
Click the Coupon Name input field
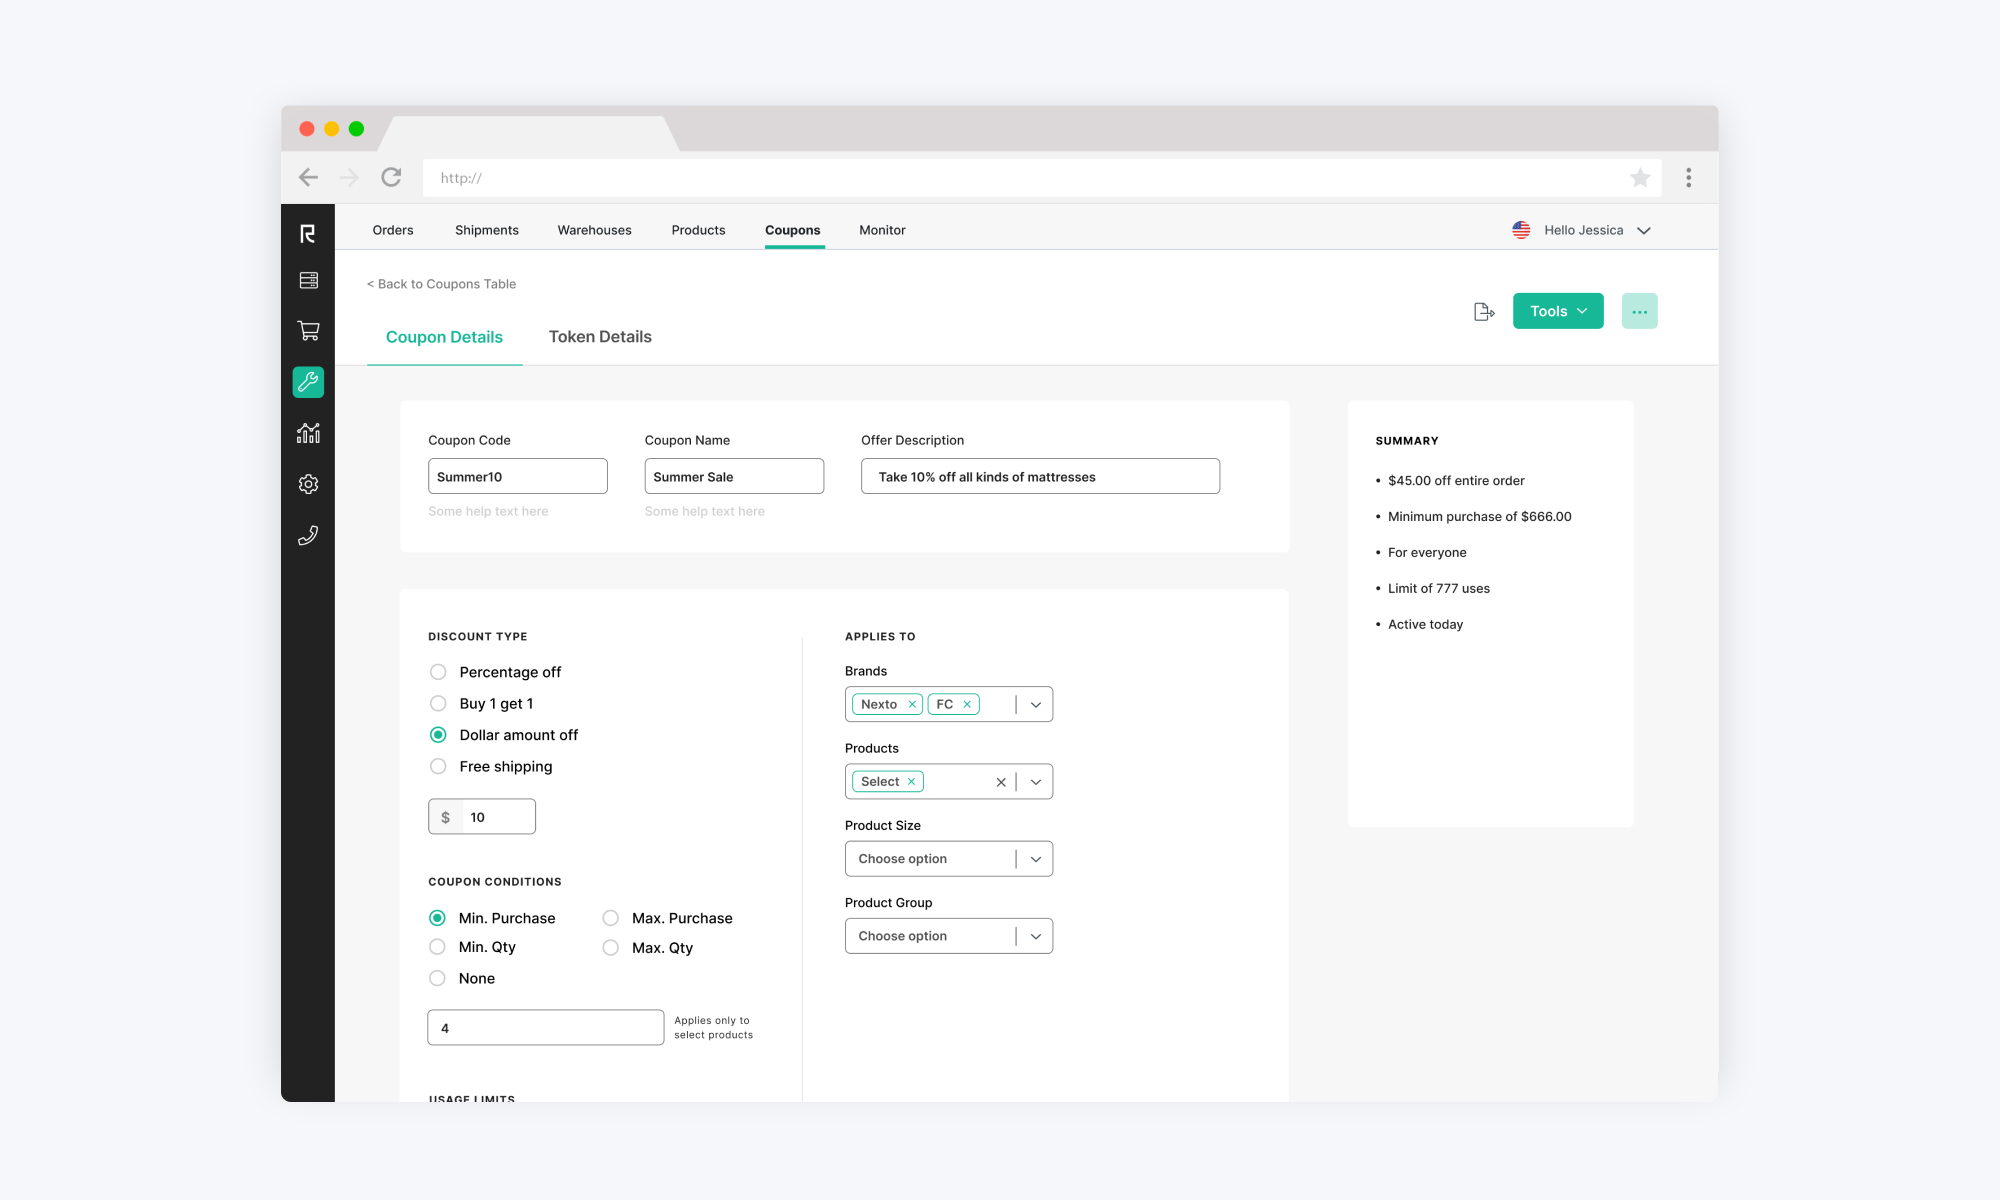coord(734,476)
